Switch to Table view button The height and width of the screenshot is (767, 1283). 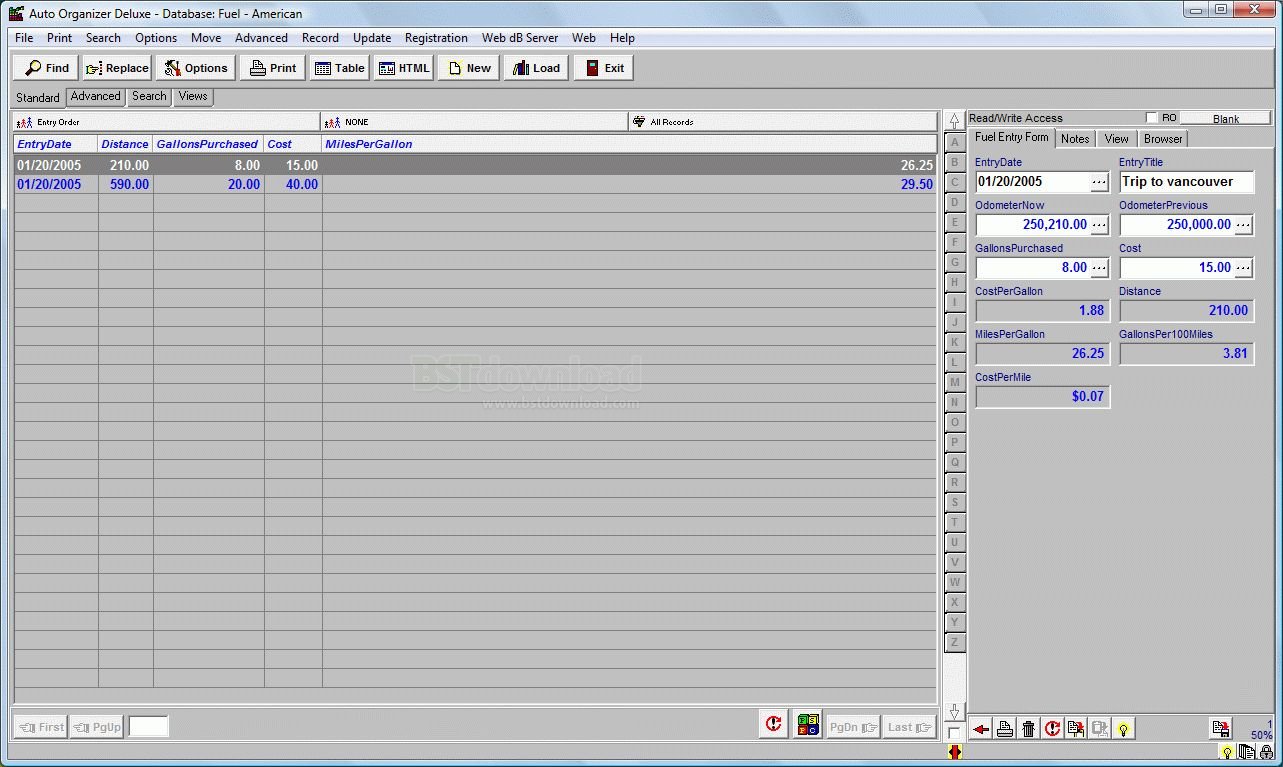(339, 68)
